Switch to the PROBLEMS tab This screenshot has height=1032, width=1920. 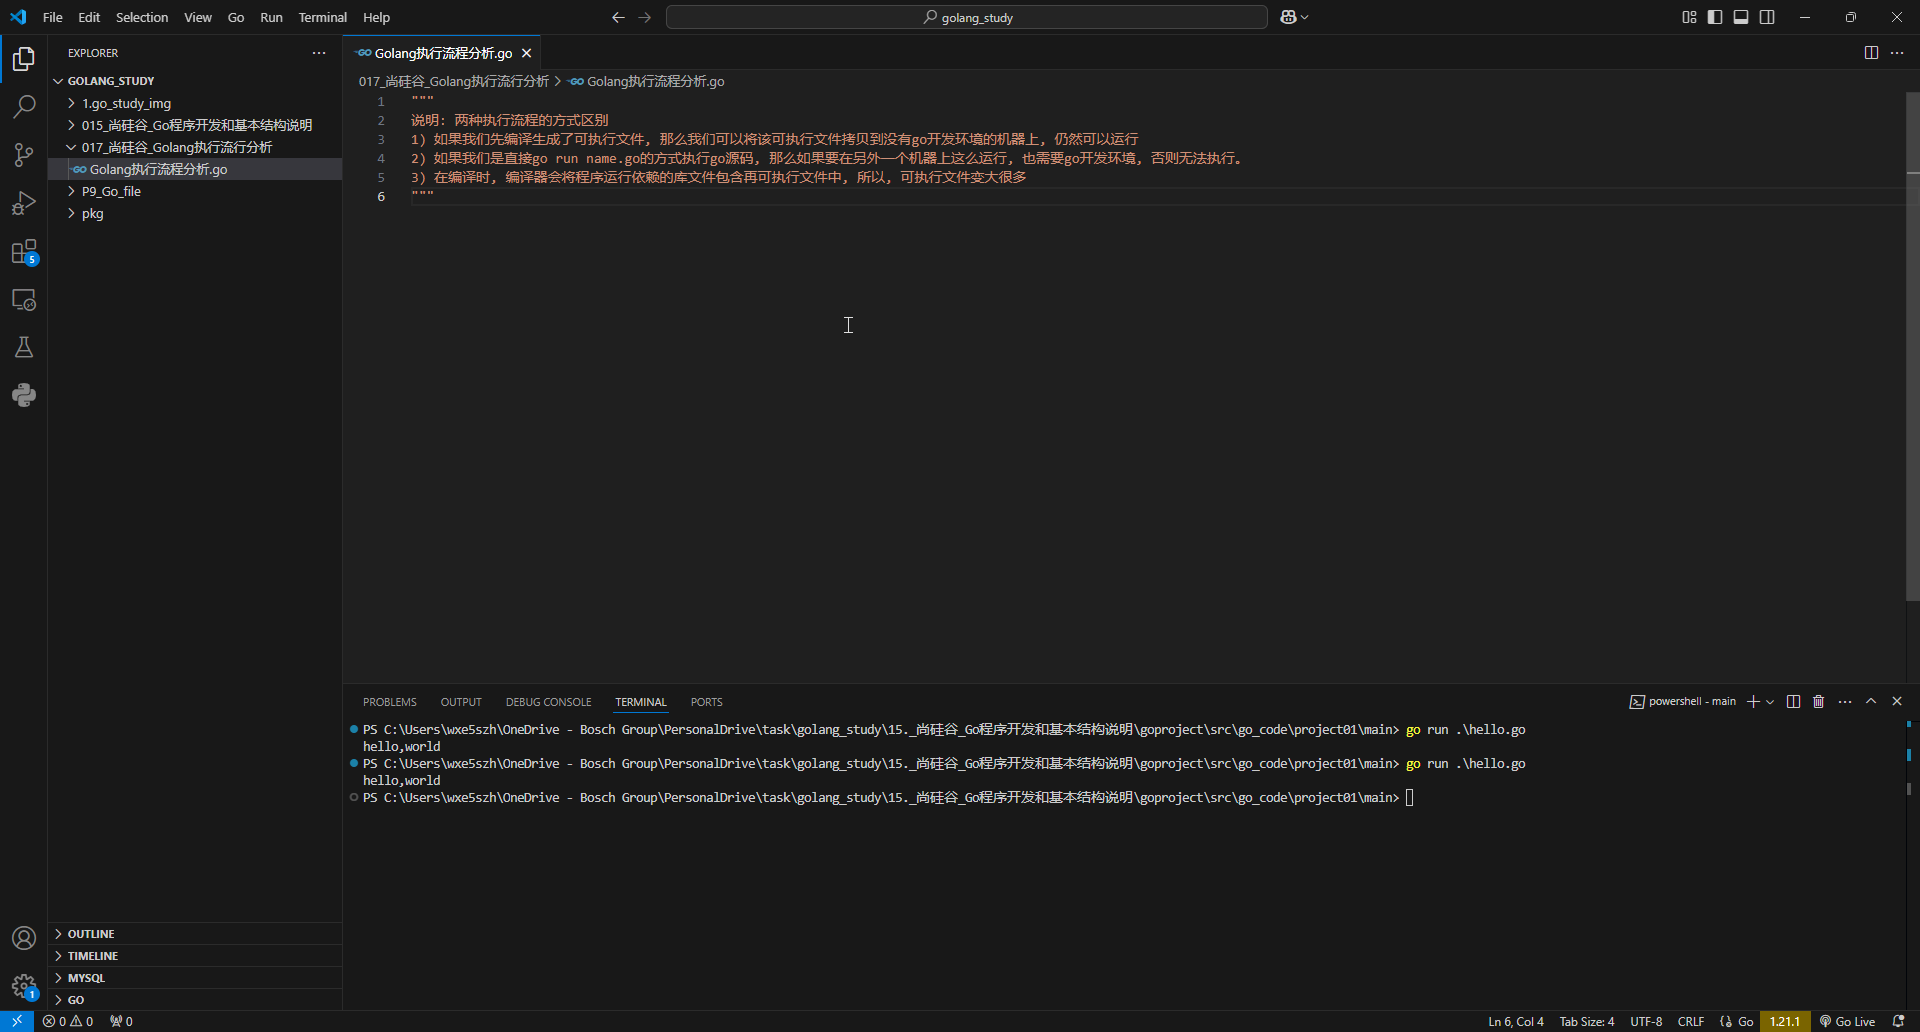click(x=390, y=702)
